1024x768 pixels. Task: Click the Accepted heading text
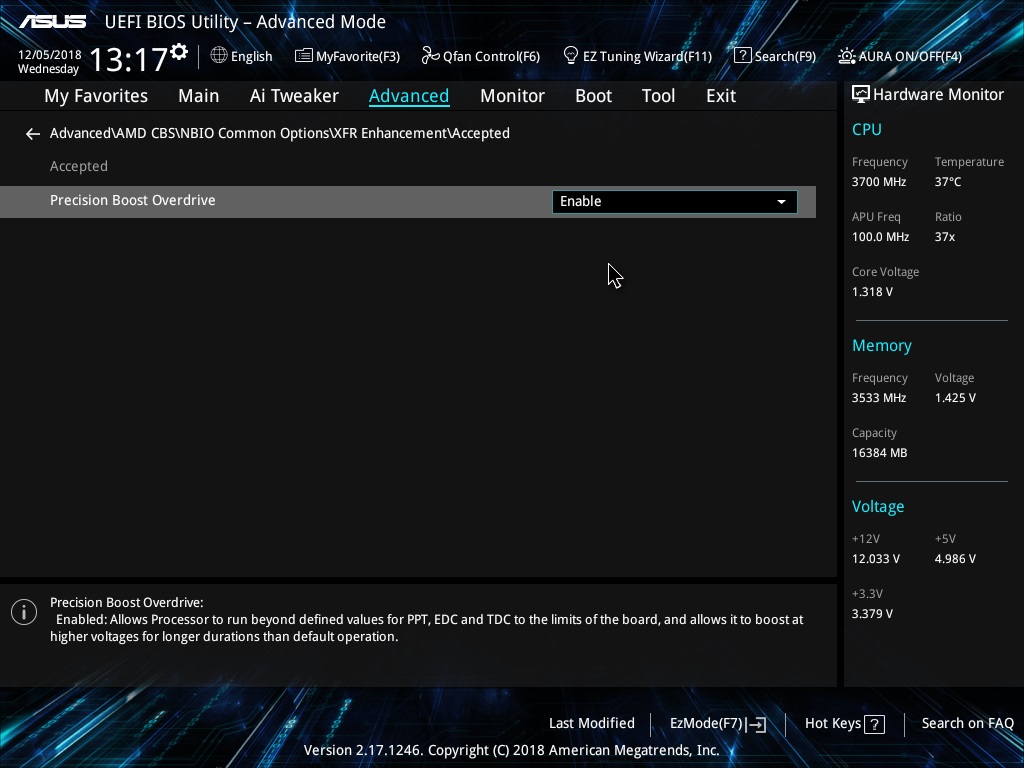click(x=79, y=167)
